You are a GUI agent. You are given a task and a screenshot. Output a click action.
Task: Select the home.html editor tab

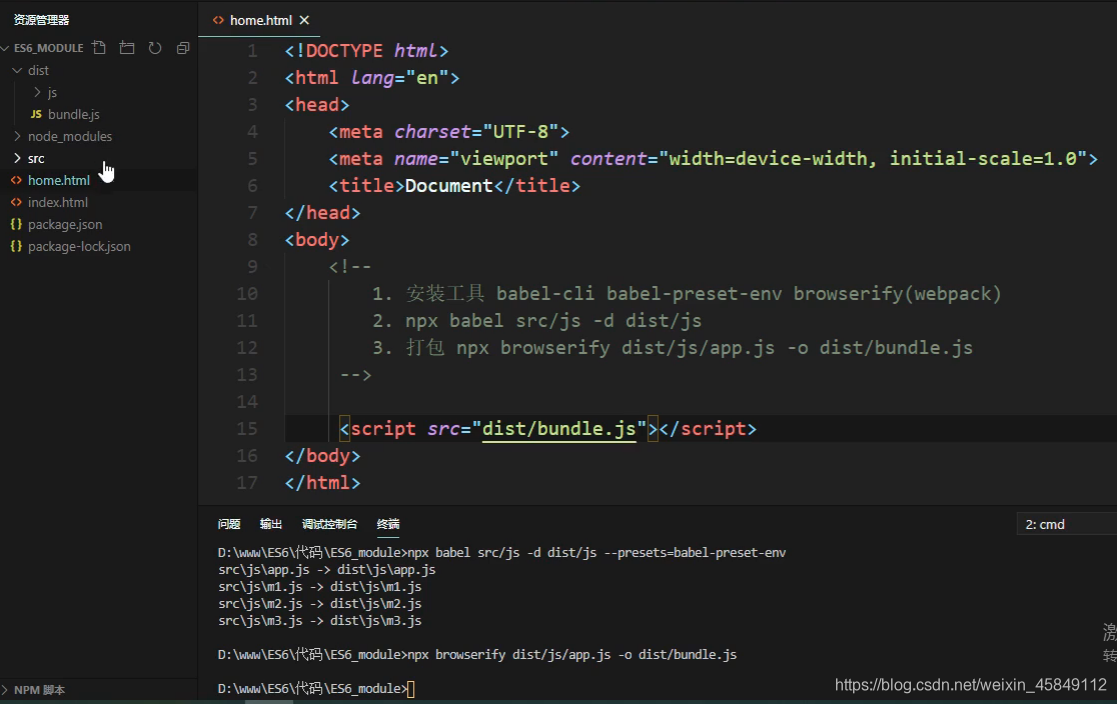coord(261,20)
